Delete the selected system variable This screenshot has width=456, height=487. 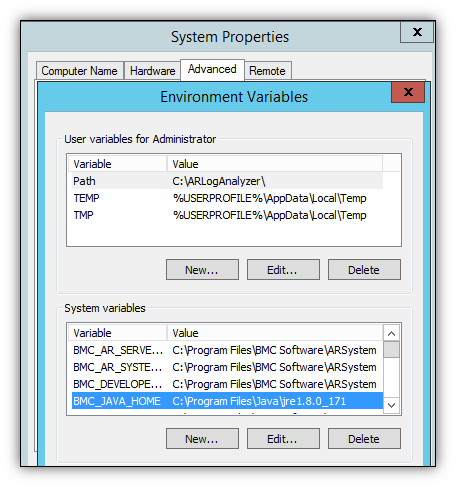click(x=364, y=439)
